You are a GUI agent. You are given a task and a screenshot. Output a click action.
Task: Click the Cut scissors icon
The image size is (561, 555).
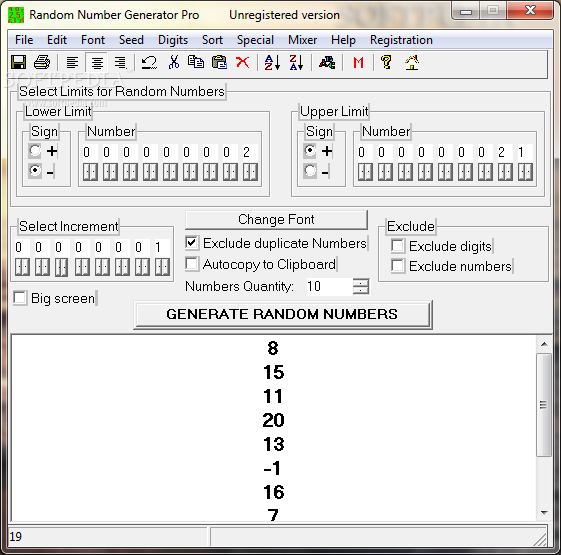point(174,63)
